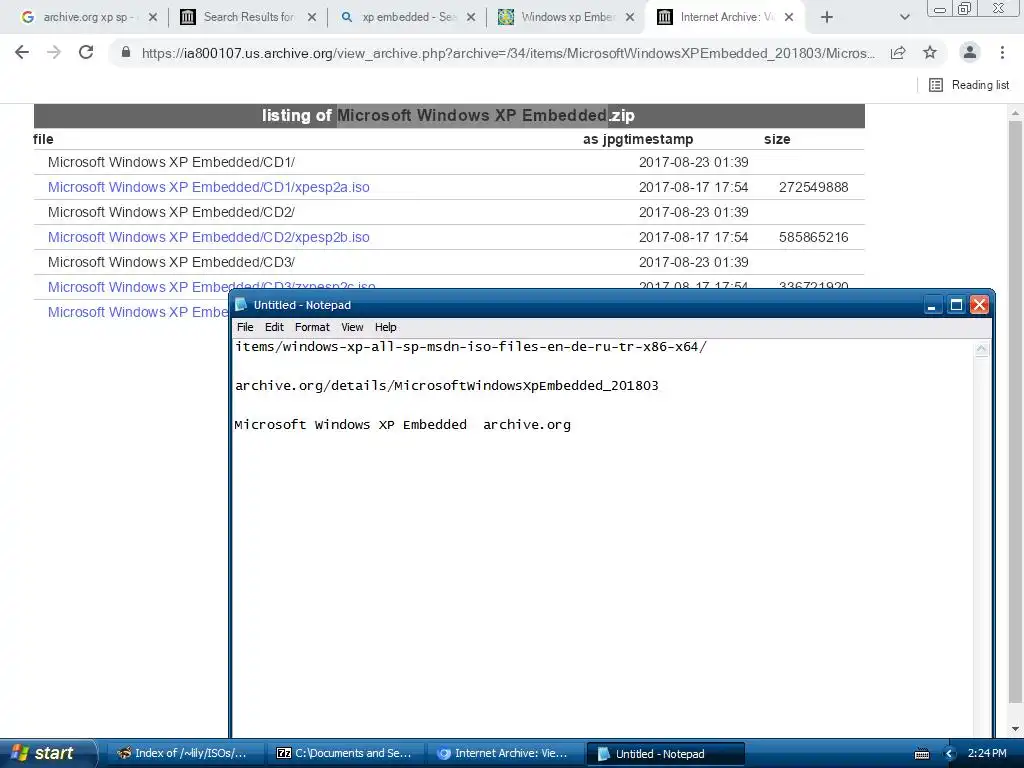Click the browser forward arrow
Viewport: 1024px width, 768px height.
click(54, 52)
